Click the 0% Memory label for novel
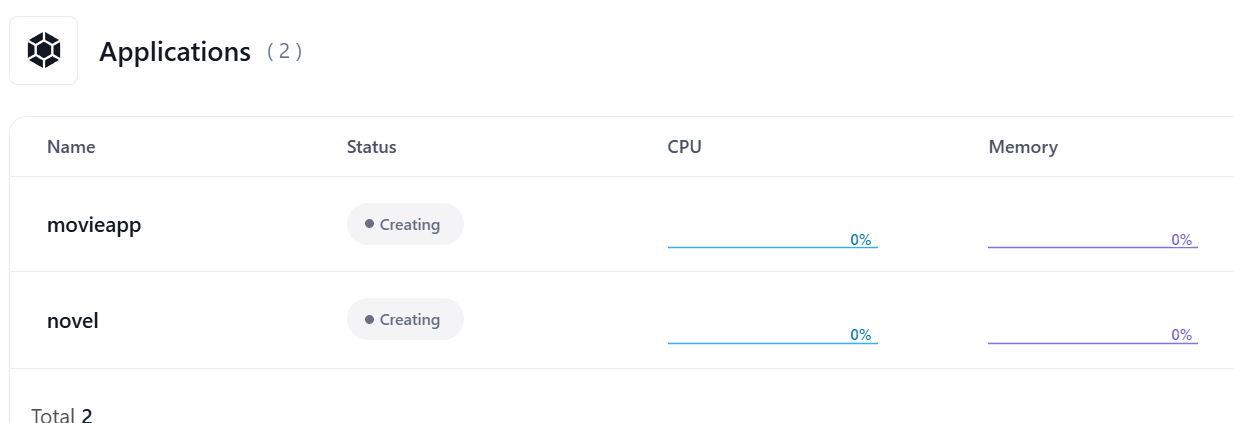 click(1182, 335)
